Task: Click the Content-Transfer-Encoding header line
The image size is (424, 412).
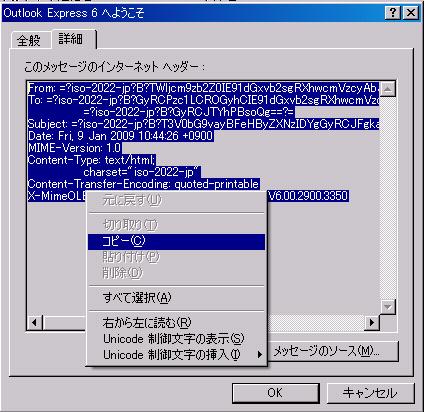Action: tap(144, 184)
